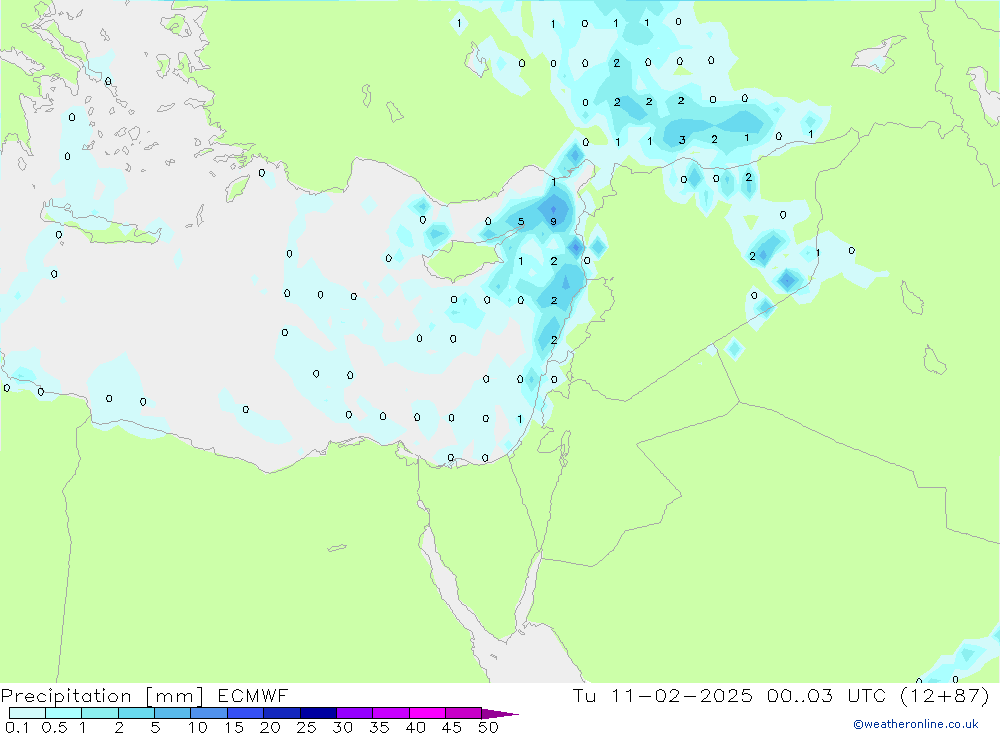Click the '40' legend scale label
Viewport: 1000px width, 733px height.
point(416,727)
